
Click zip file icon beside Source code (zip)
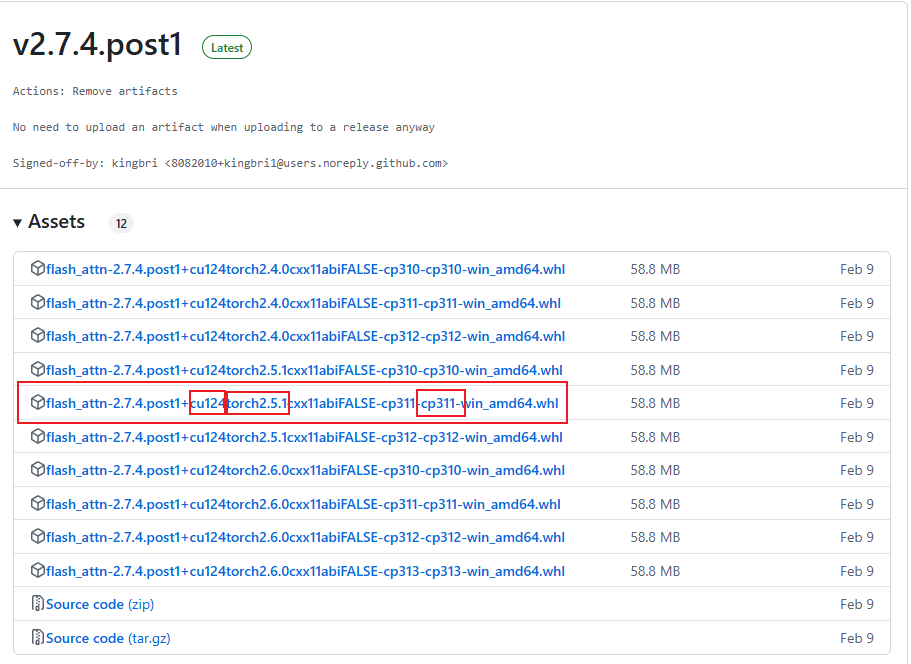coord(38,604)
